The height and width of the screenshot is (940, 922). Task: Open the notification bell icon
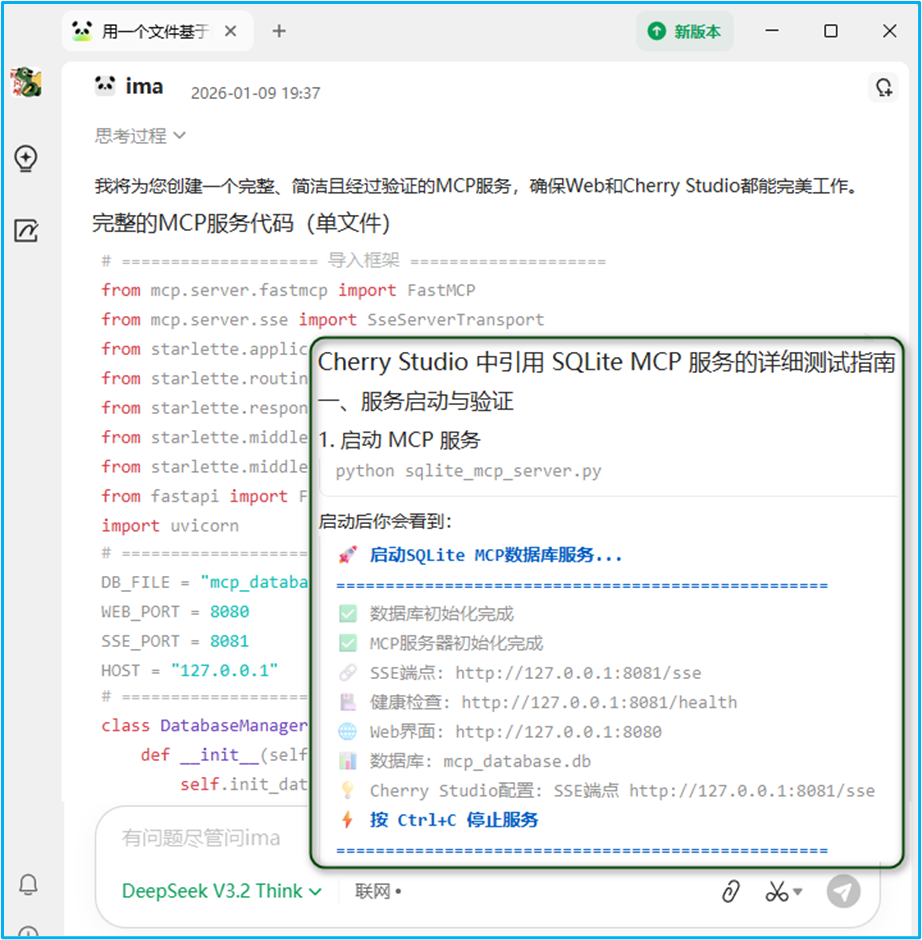coord(28,884)
